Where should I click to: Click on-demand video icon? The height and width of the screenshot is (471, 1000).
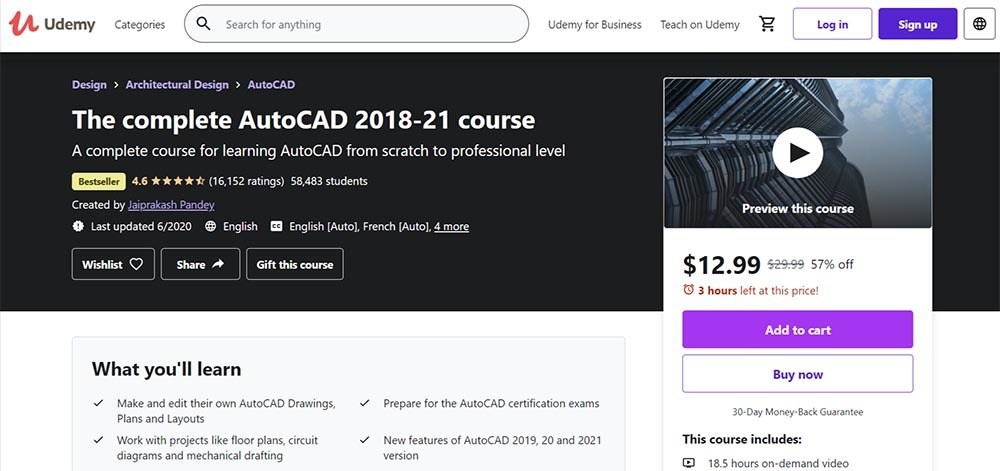689,463
